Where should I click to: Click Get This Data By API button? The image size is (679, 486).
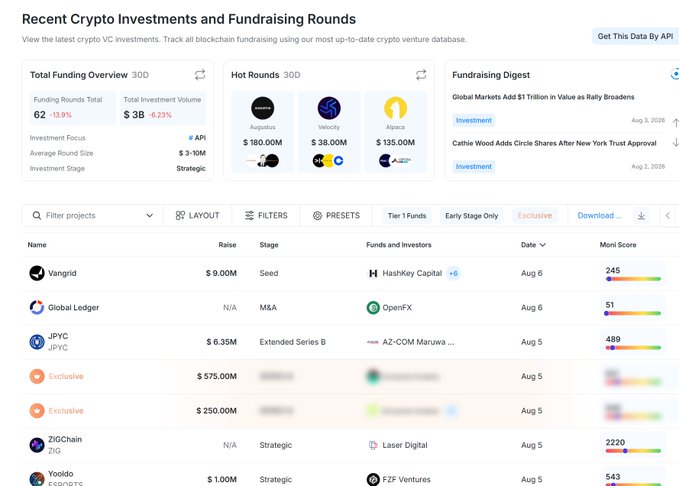pos(635,36)
